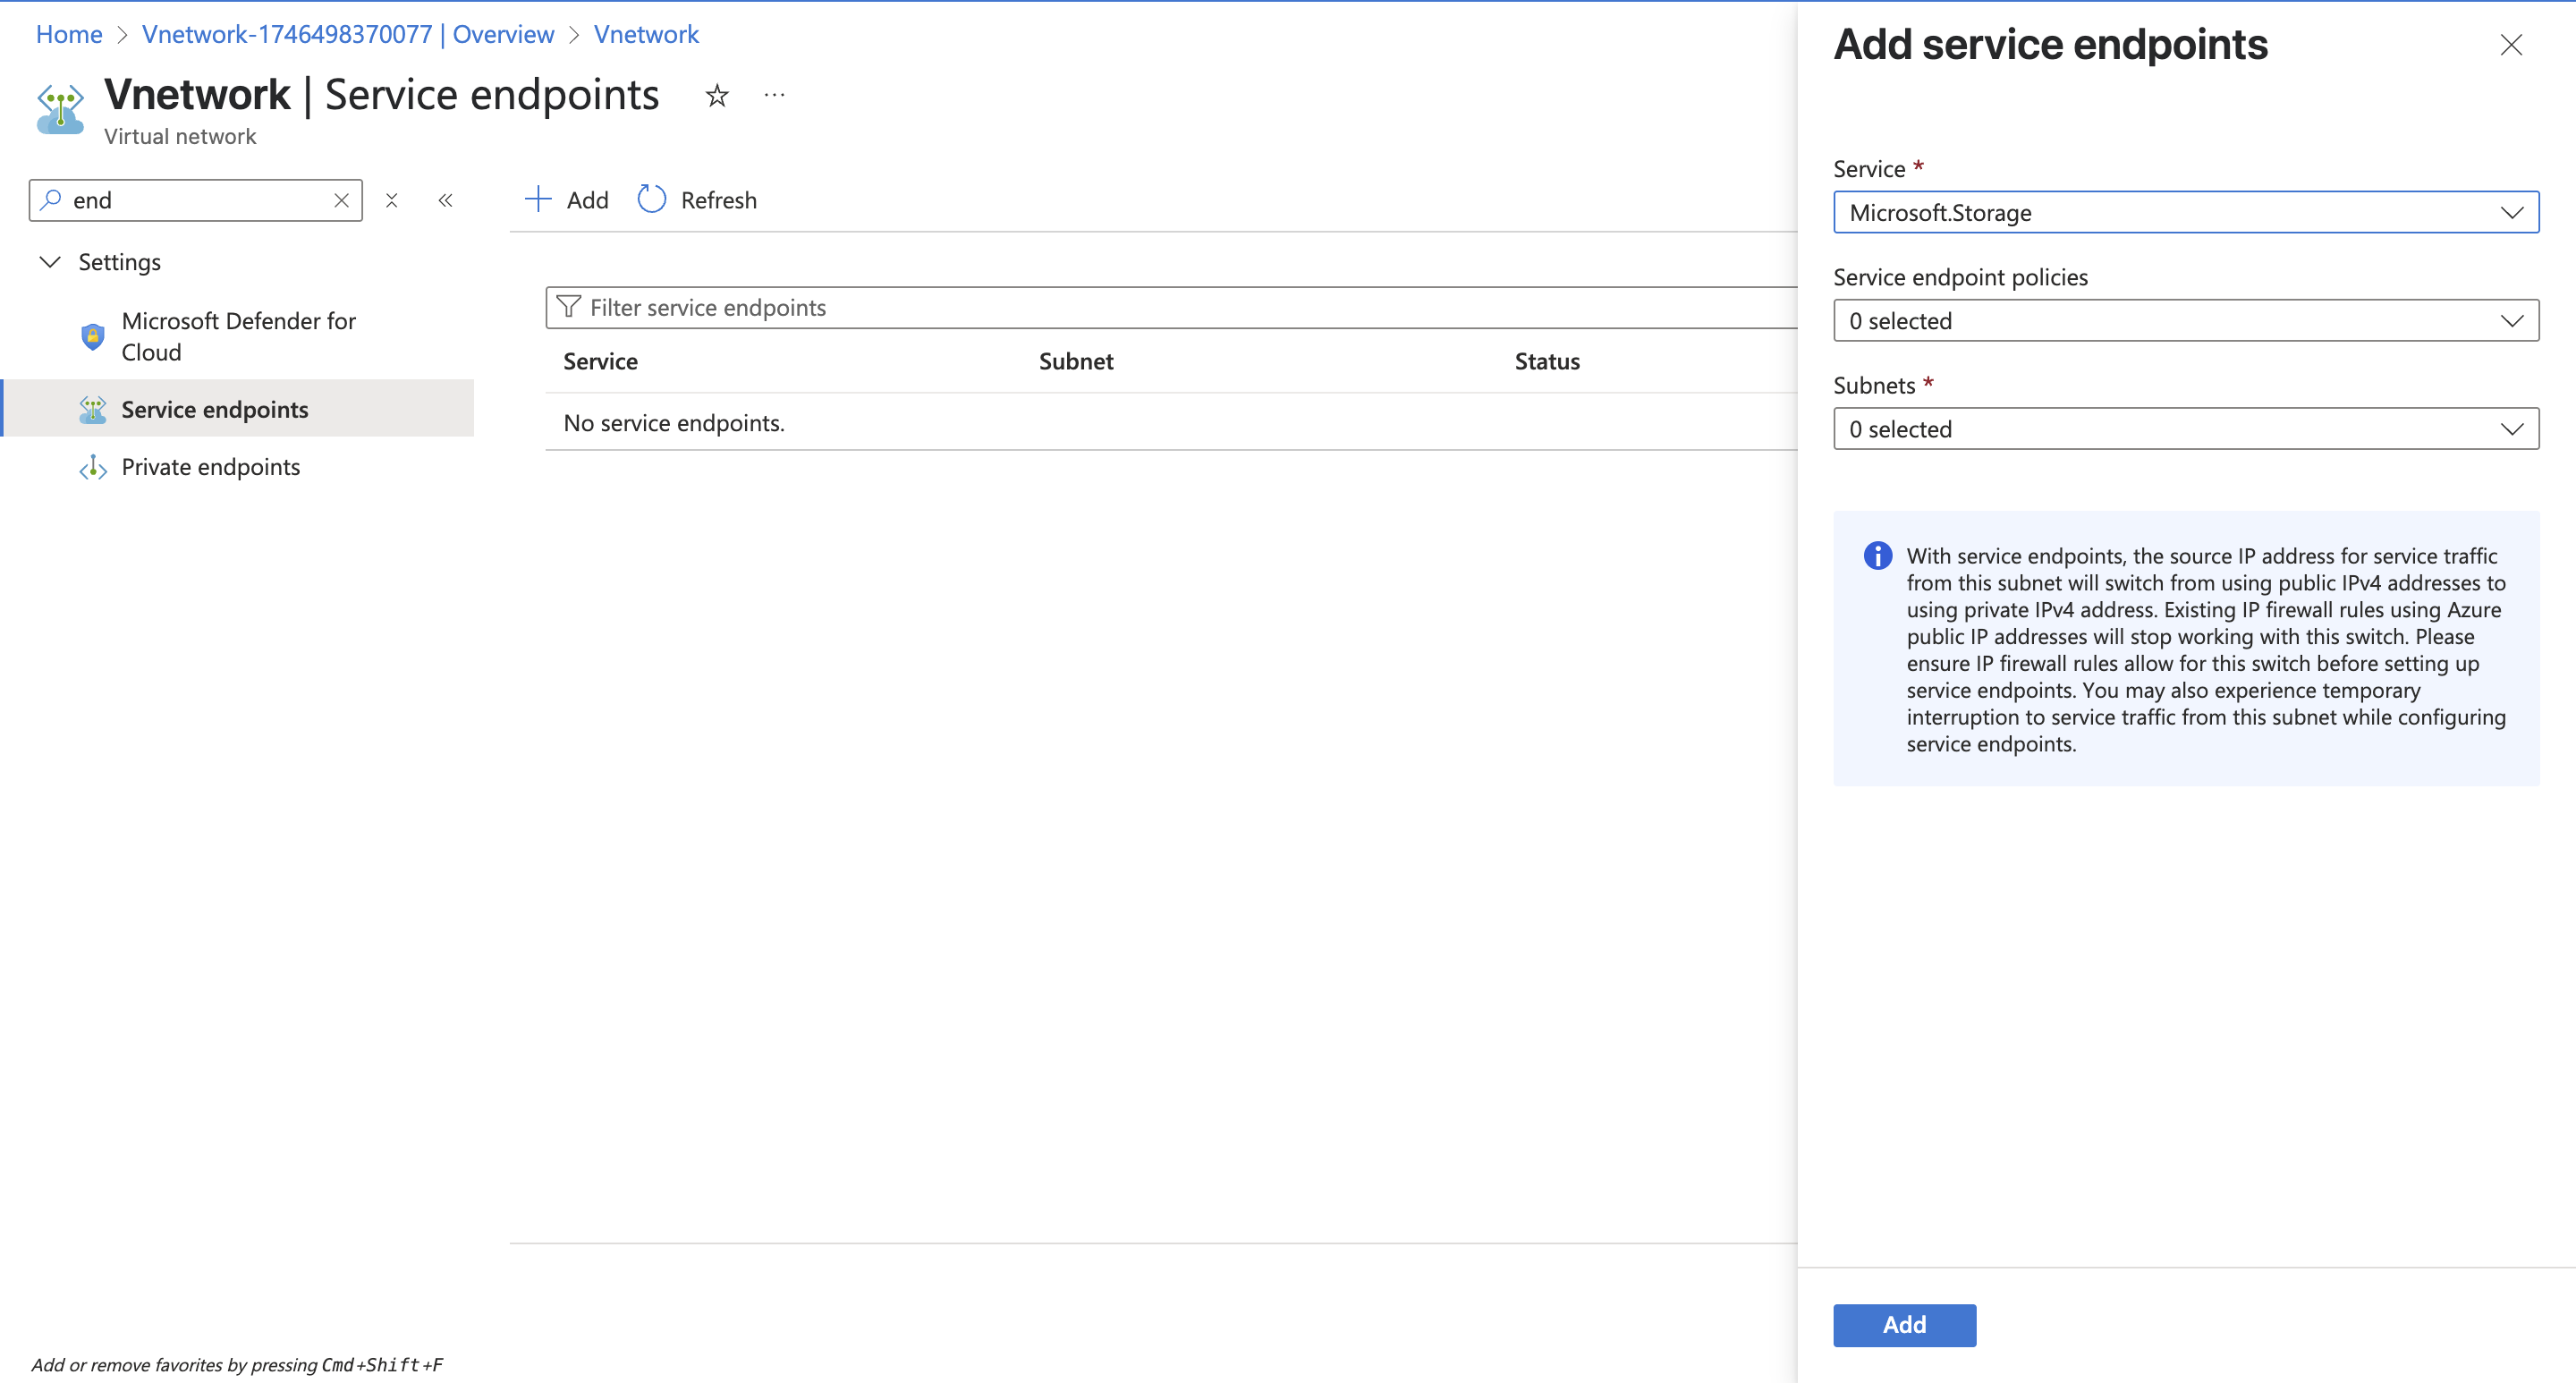
Task: Click the 'Virtual network' subtitle text
Action: pos(180,136)
